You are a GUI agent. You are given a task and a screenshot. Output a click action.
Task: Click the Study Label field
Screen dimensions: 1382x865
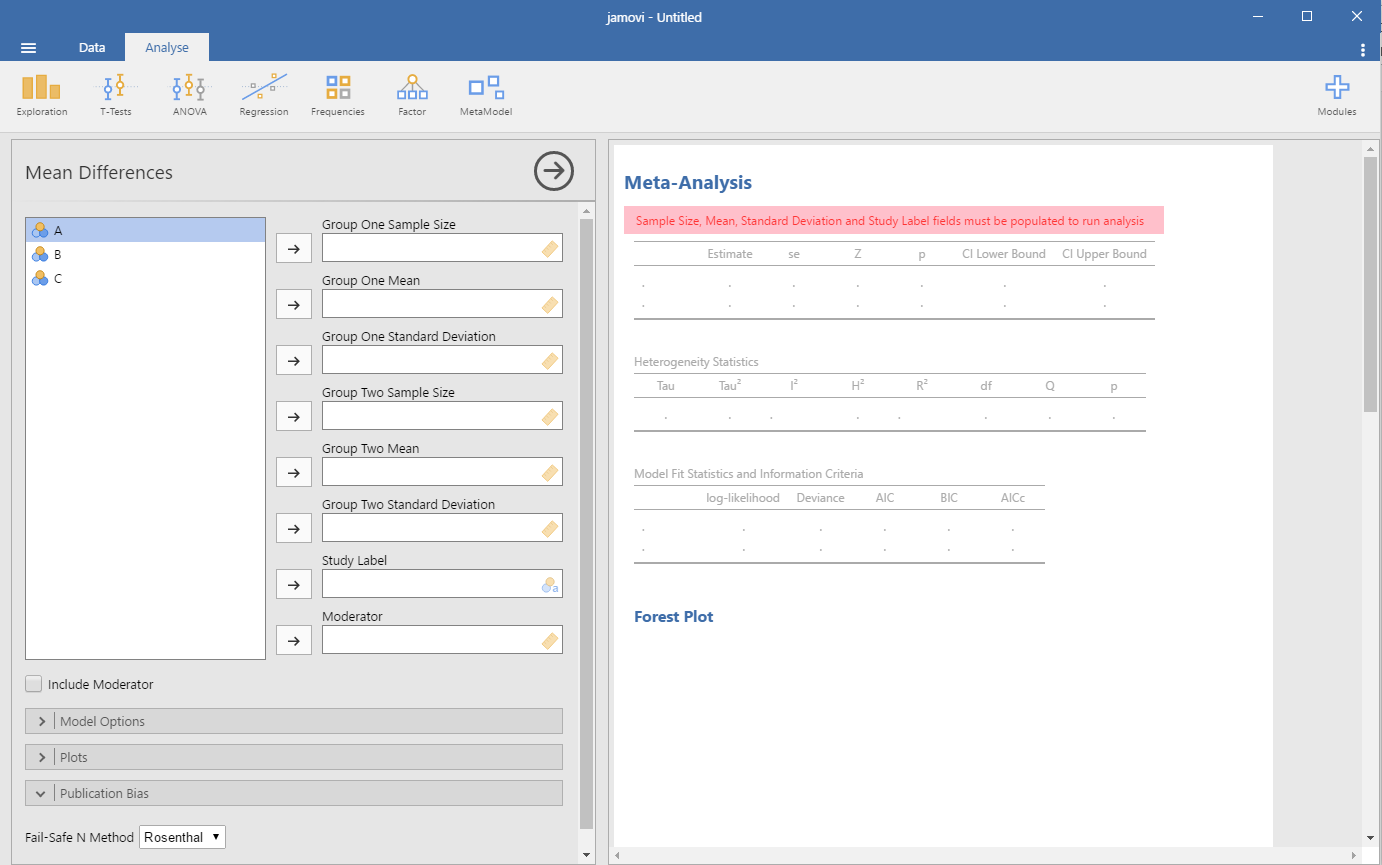[442, 584]
